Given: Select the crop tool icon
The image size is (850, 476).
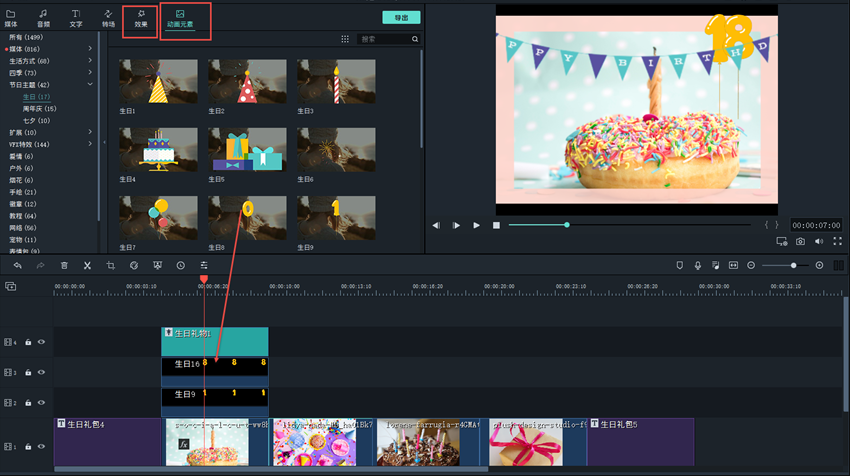Looking at the screenshot, I should pyautogui.click(x=110, y=265).
